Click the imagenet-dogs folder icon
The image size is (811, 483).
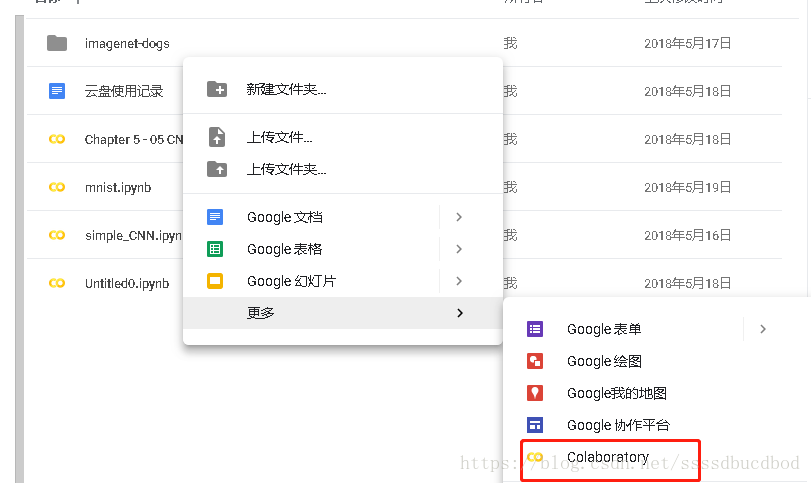tap(57, 43)
